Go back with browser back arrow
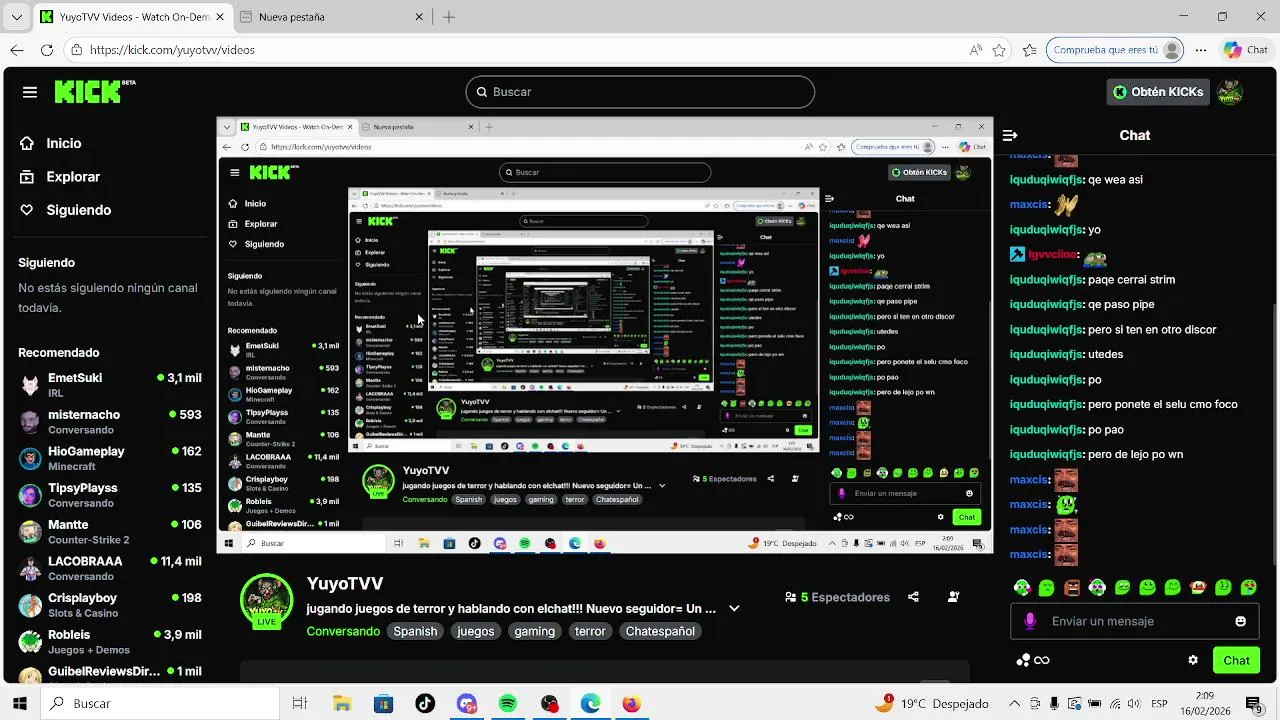 pos(17,50)
